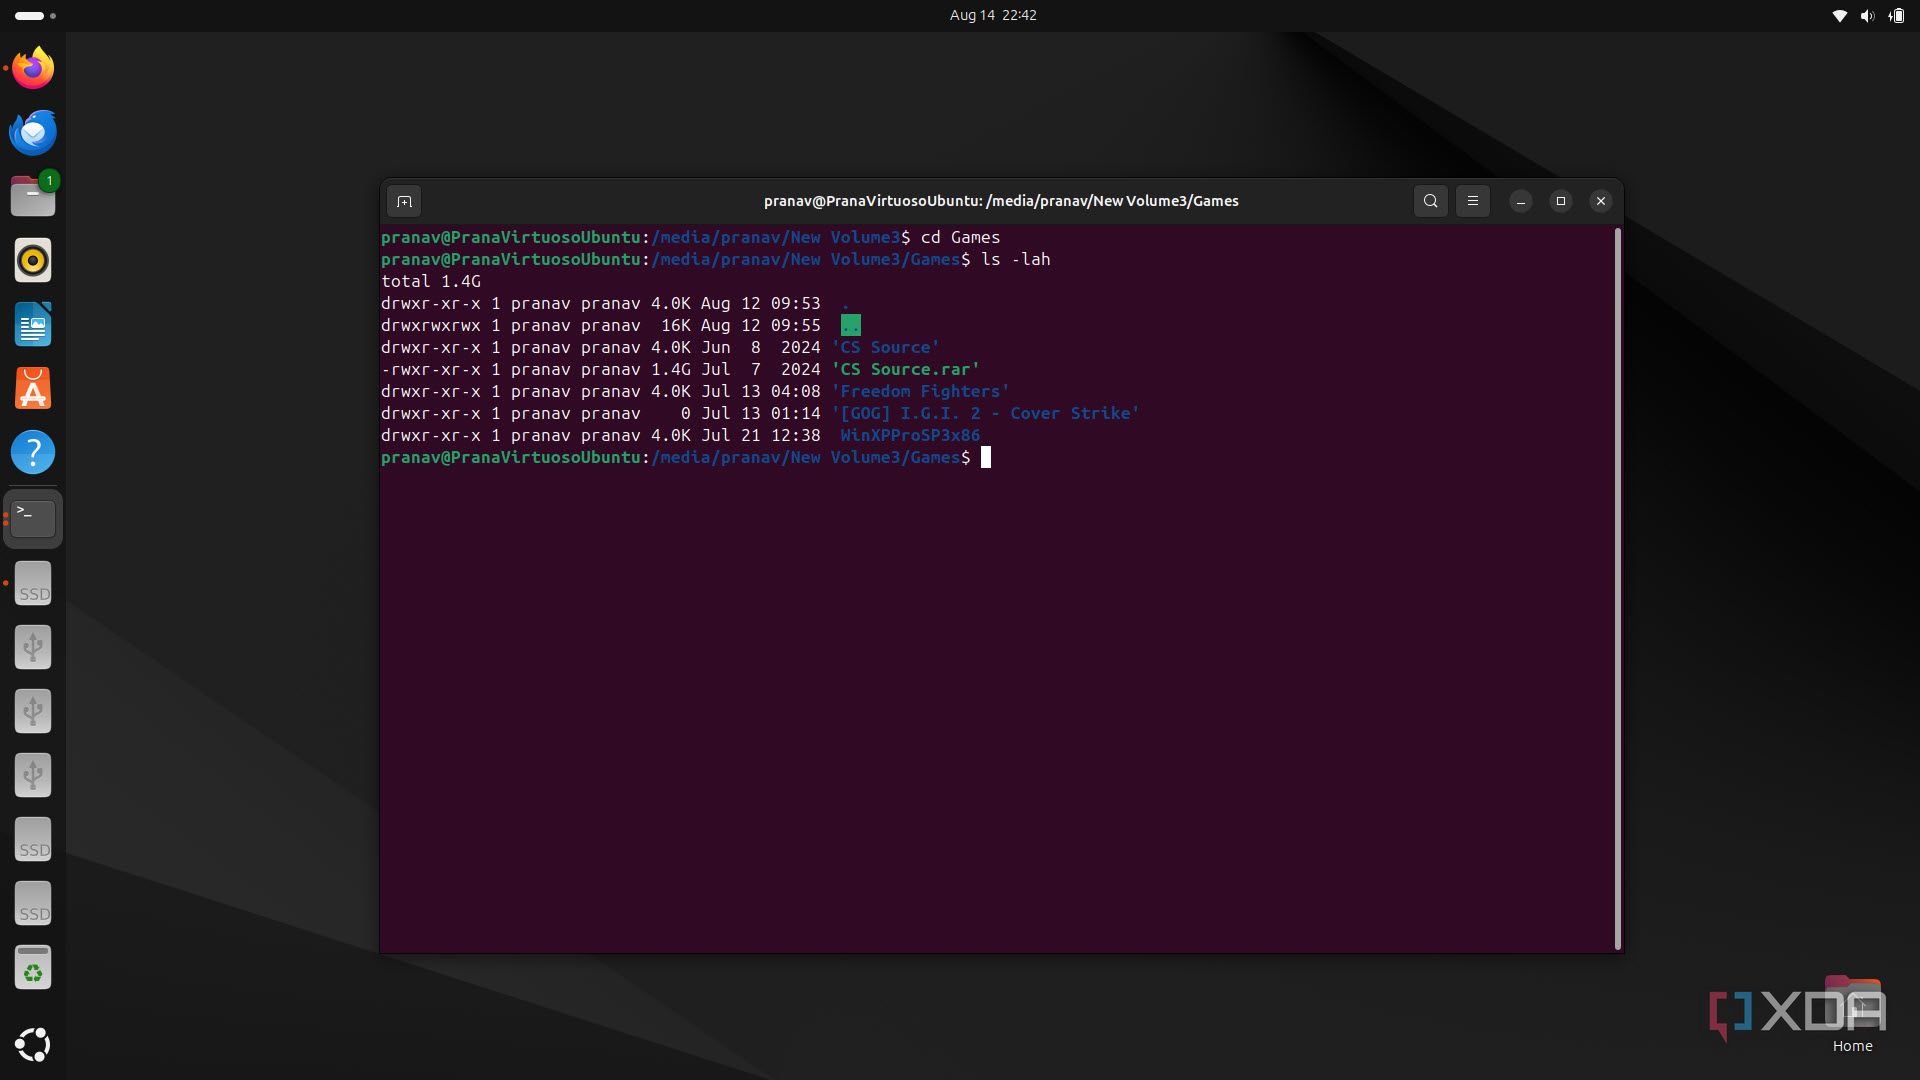Open the Help question mark icon
This screenshot has height=1080, width=1920.
pyautogui.click(x=33, y=452)
